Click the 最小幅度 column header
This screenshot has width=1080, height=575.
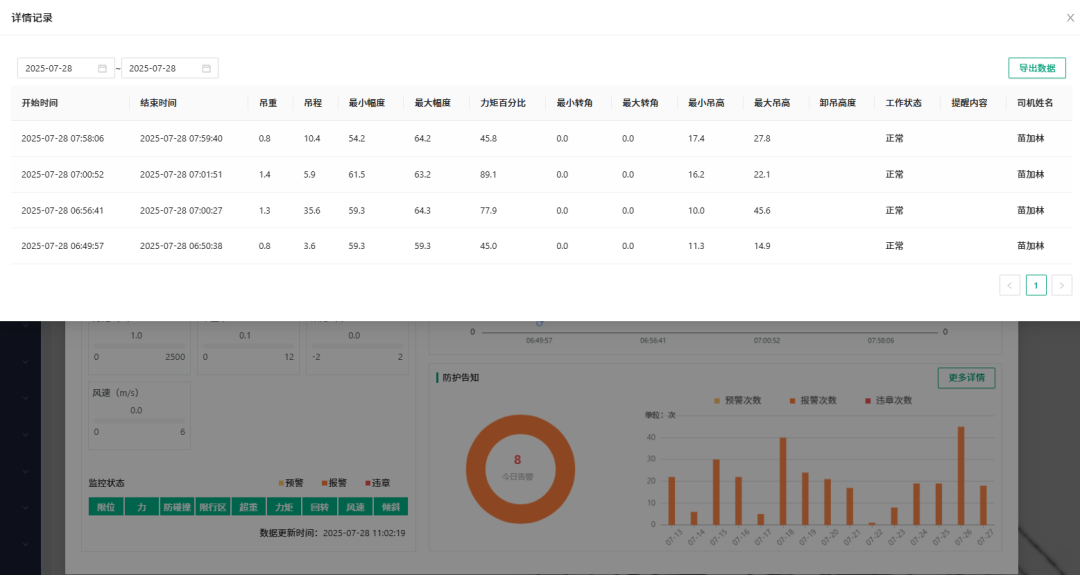click(366, 103)
